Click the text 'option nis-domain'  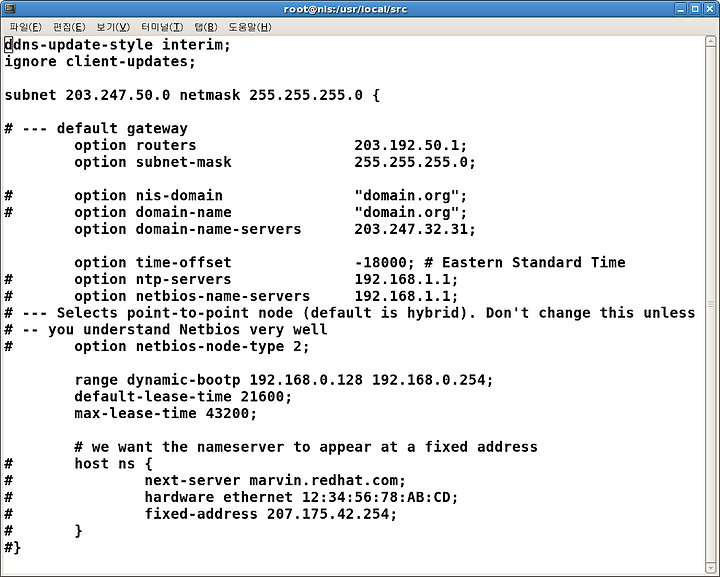(148, 196)
